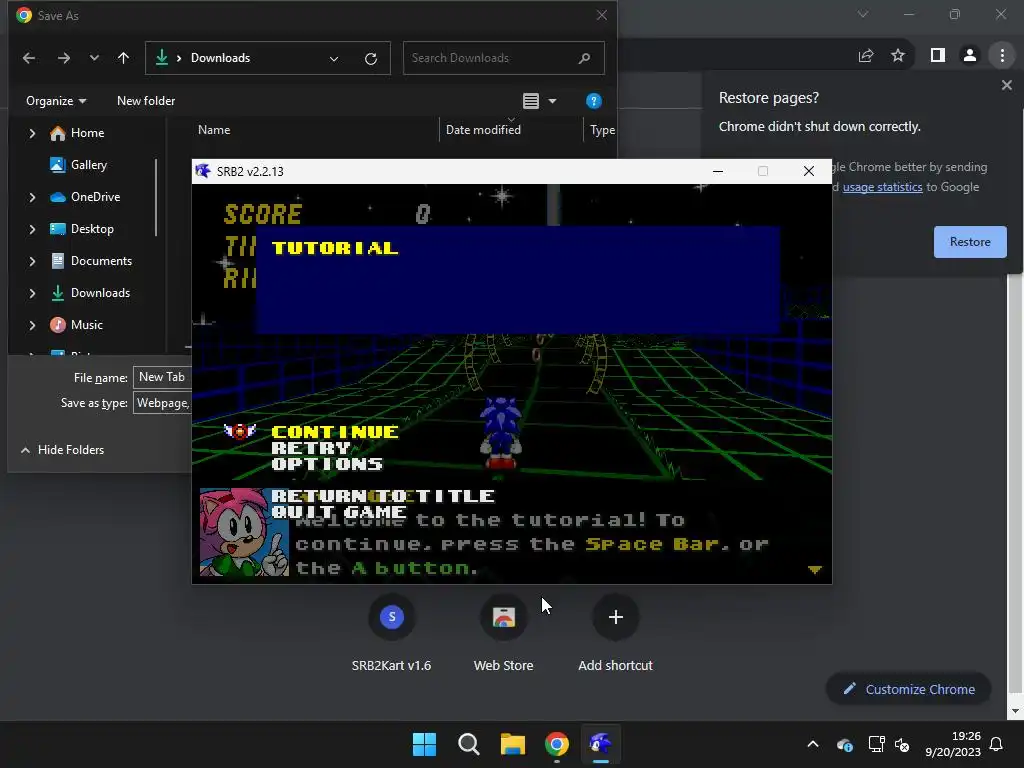Viewport: 1024px width, 768px height.
Task: Expand the Documents tree node
Action: pos(32,261)
